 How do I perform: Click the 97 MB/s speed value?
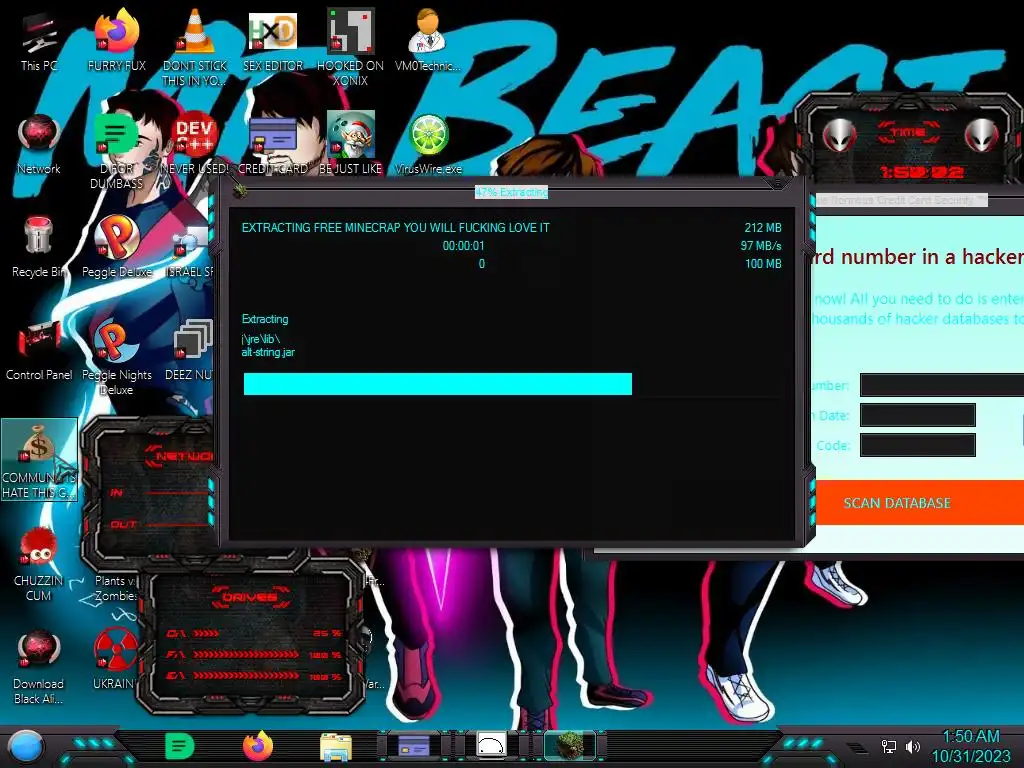(x=761, y=246)
